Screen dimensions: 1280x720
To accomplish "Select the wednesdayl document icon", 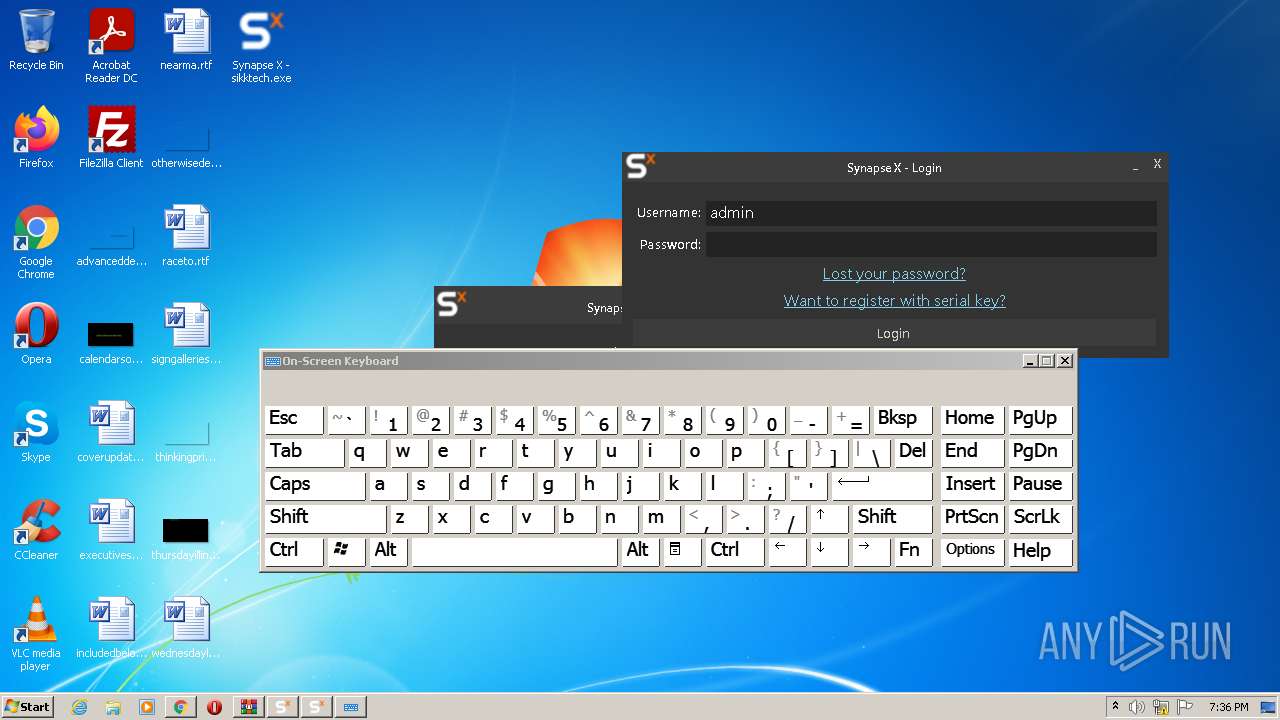I will [x=186, y=628].
